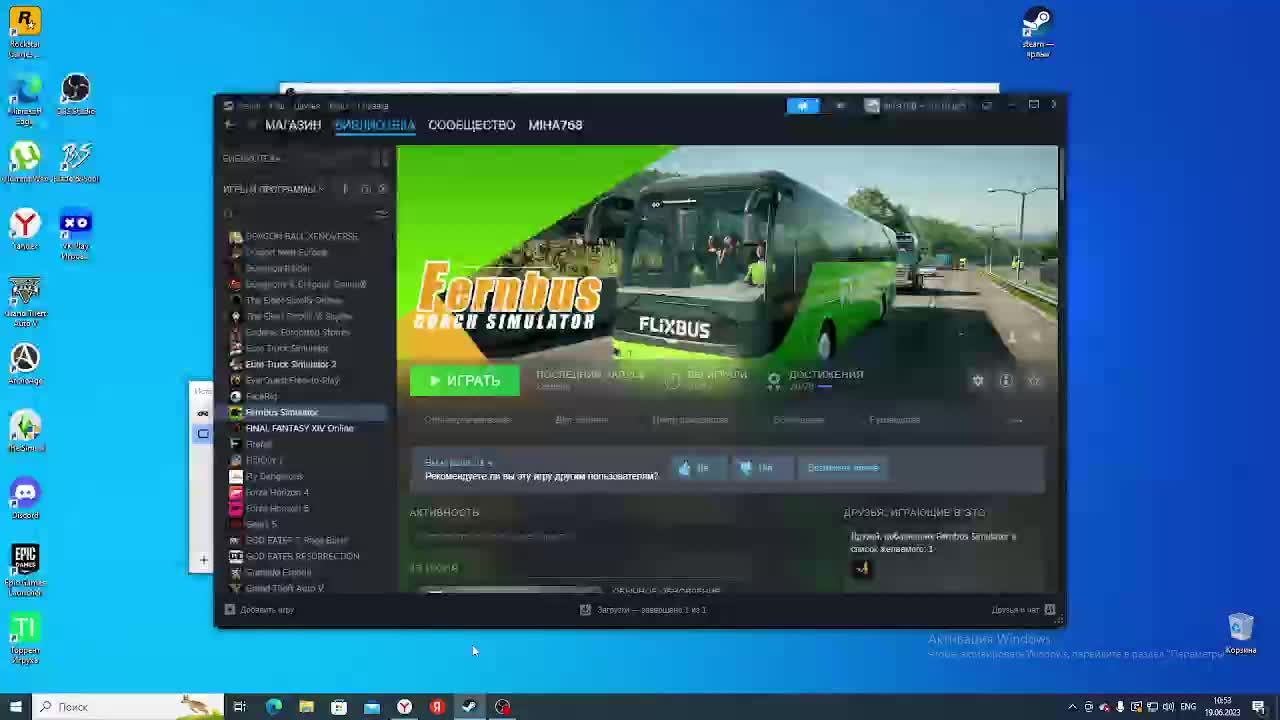Open Друзья и чат in the footer
The image size is (1280, 720).
[x=1023, y=609]
